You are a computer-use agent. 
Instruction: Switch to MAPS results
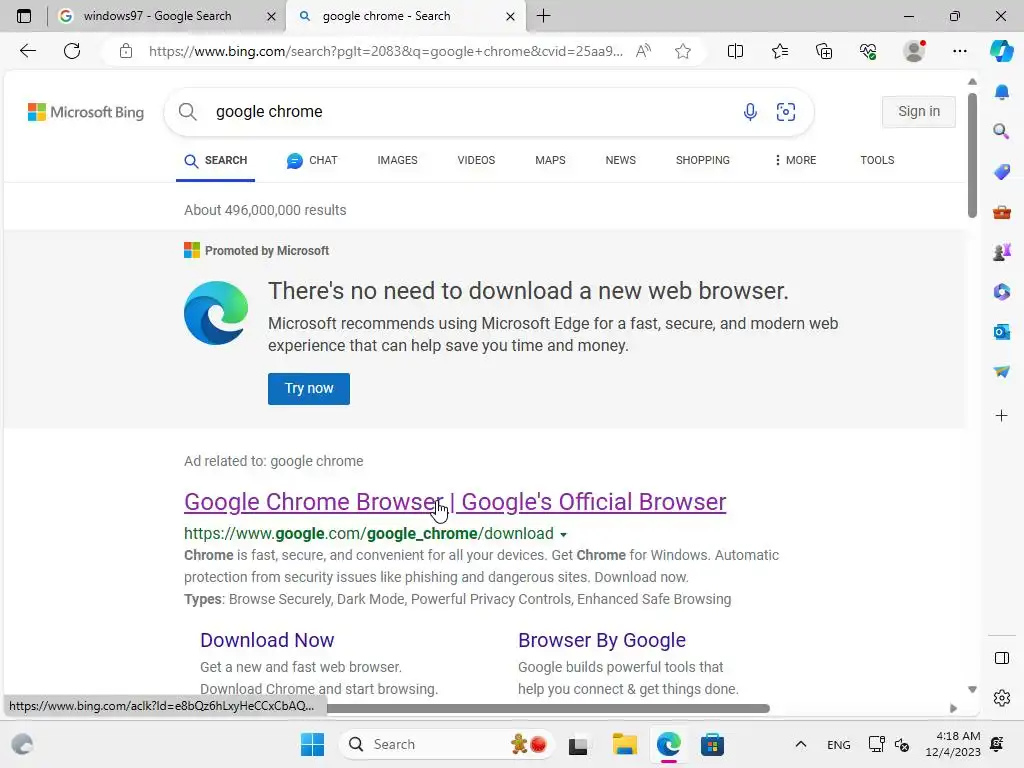click(x=550, y=160)
